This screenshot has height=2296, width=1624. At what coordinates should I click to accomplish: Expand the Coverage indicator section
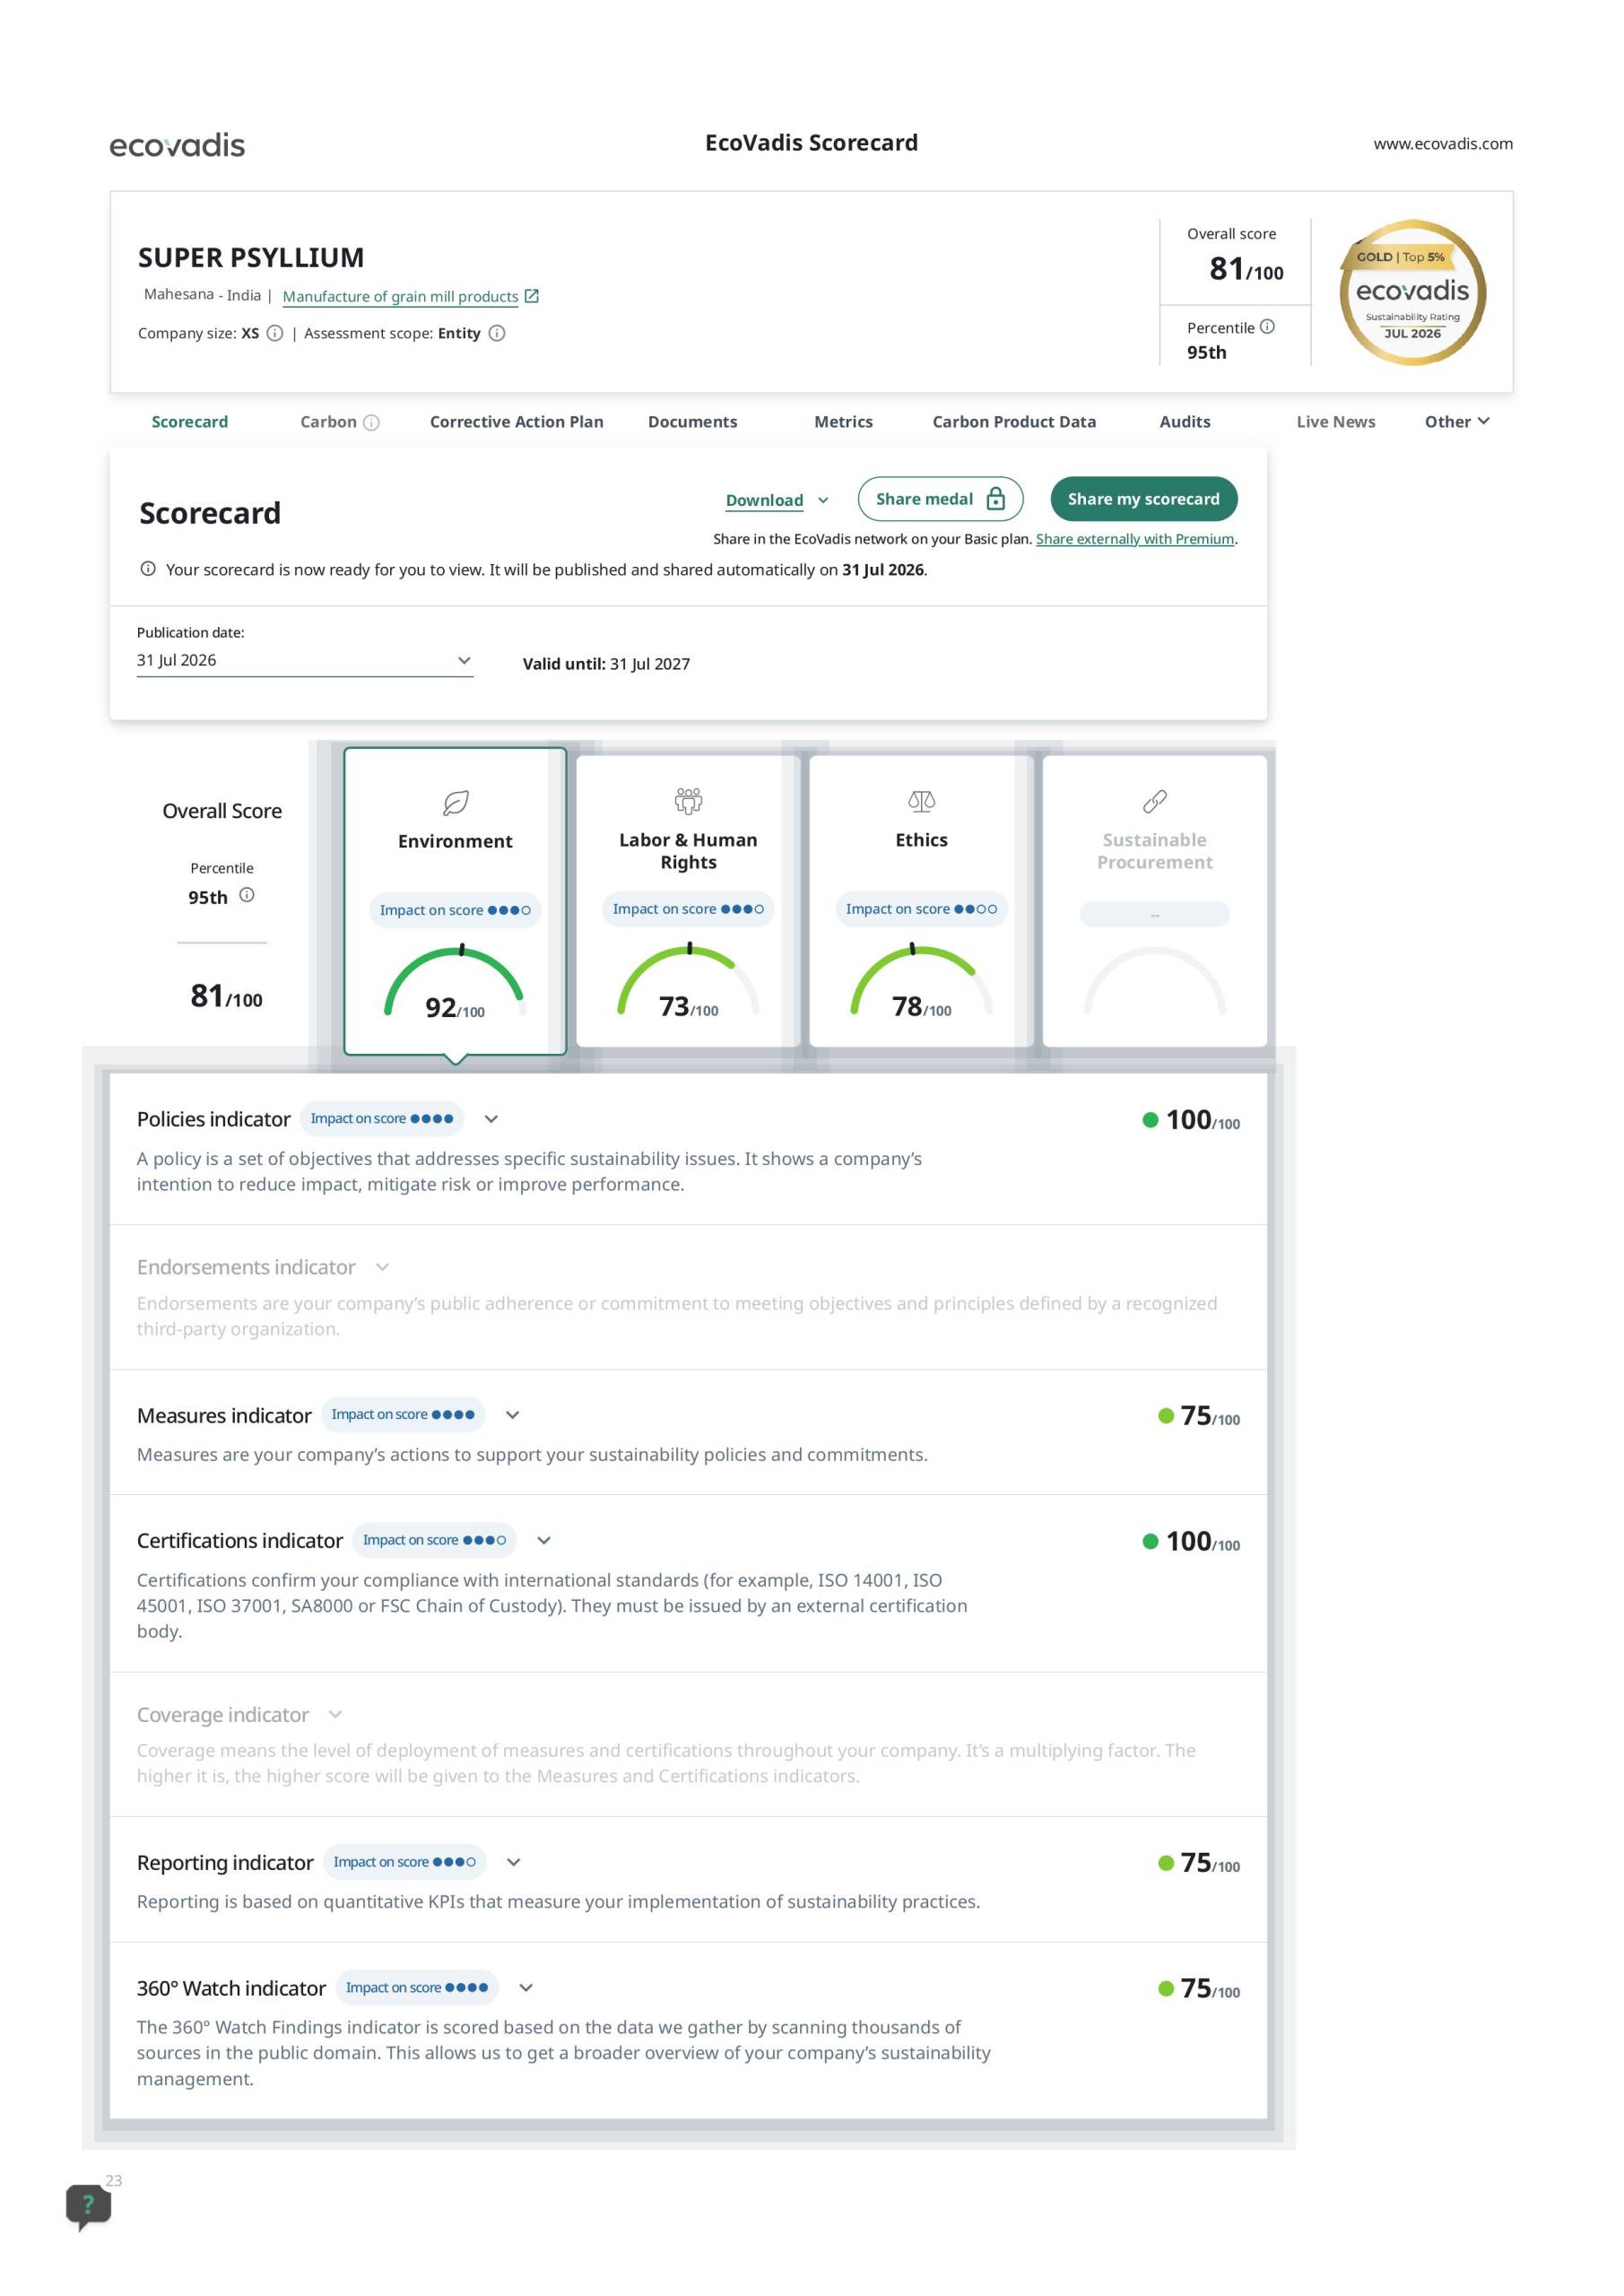pos(336,1714)
